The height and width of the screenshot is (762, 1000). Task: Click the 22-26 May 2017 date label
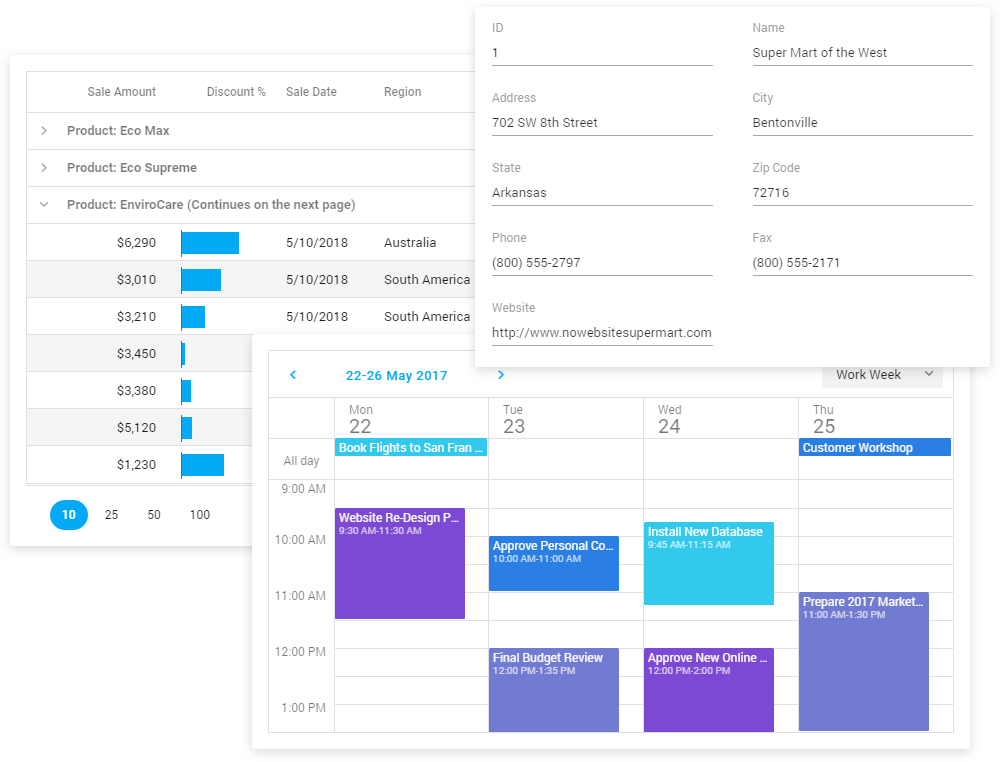(397, 375)
